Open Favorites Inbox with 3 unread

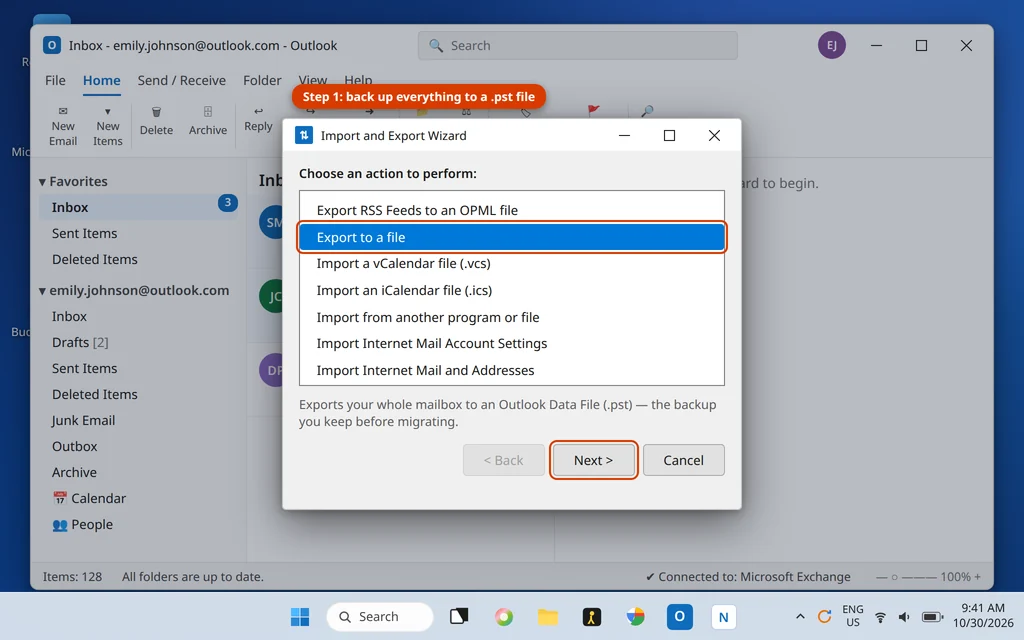tap(138, 207)
